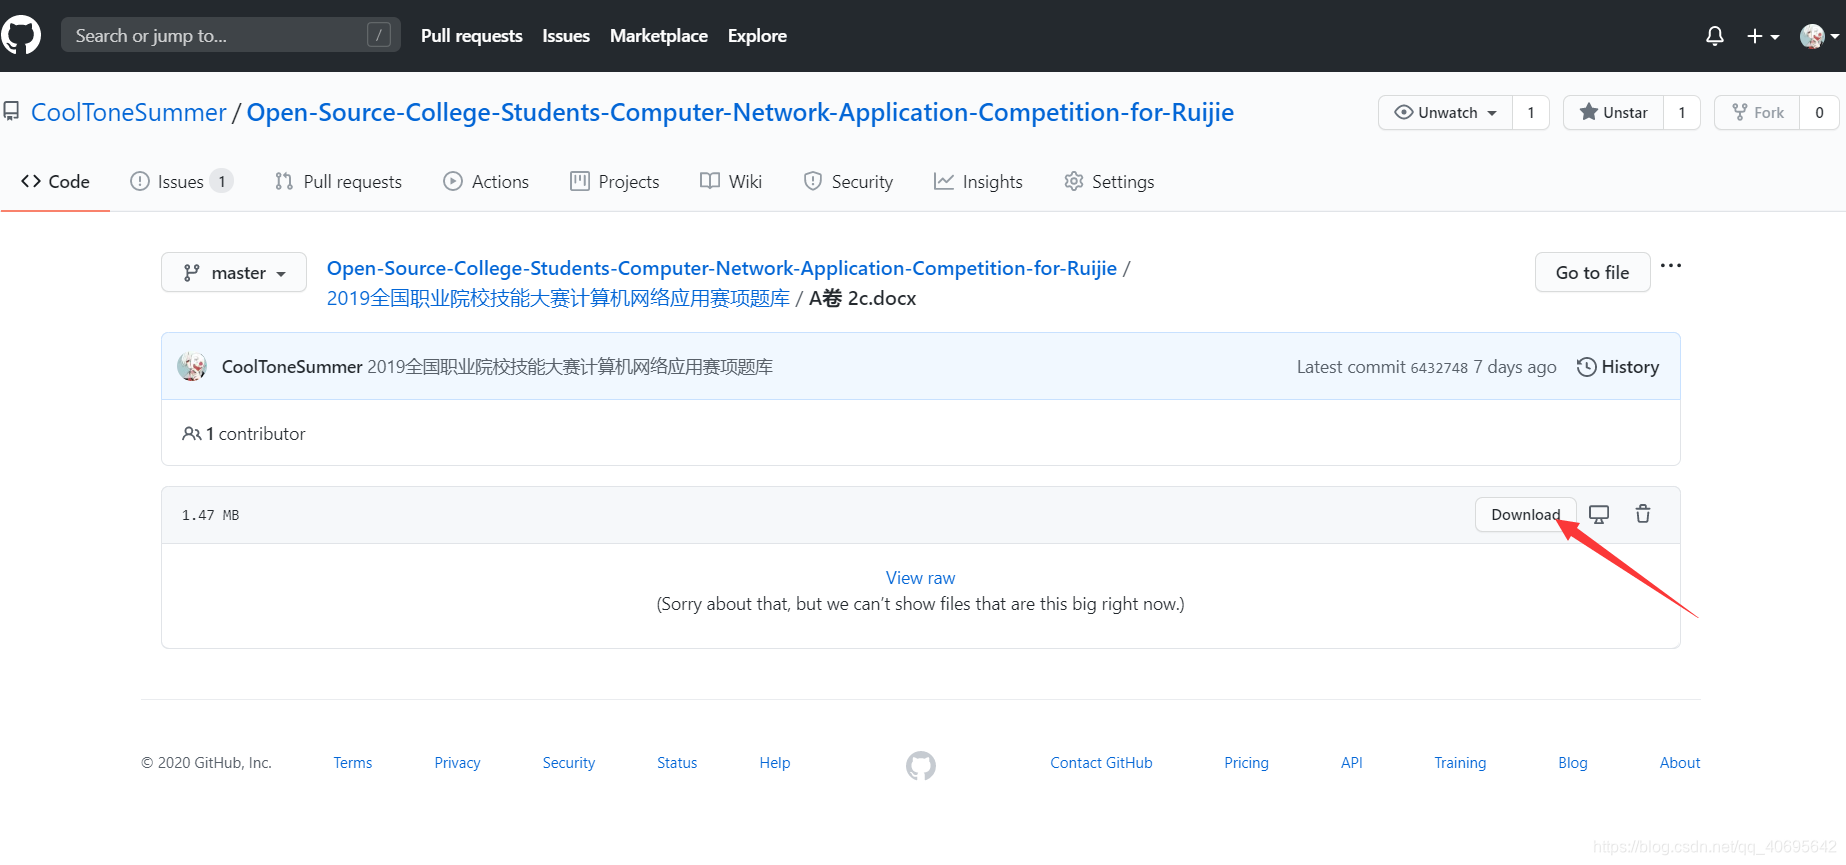
Task: Click the watchers count next to Unwatch
Action: (1531, 112)
